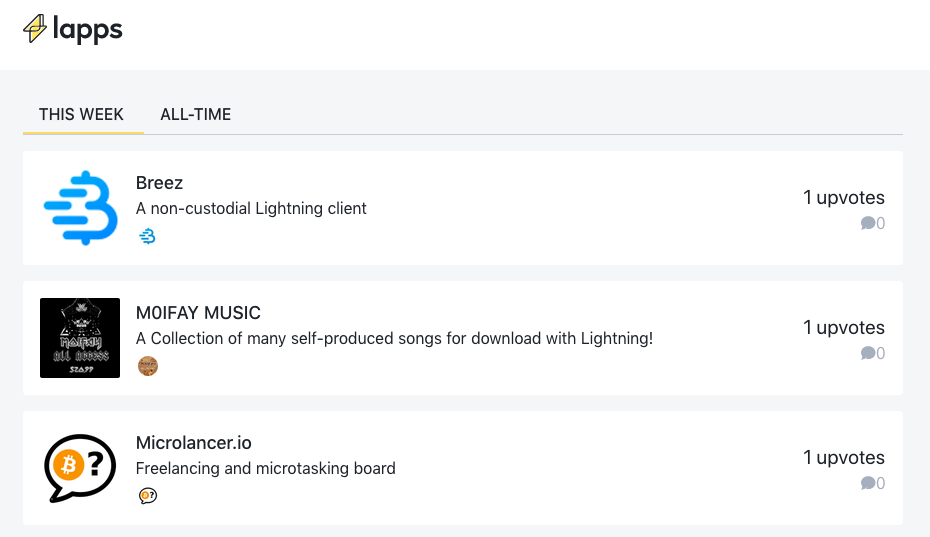Viewport: 930px width, 537px height.
Task: Open the Breez title link
Action: point(160,183)
